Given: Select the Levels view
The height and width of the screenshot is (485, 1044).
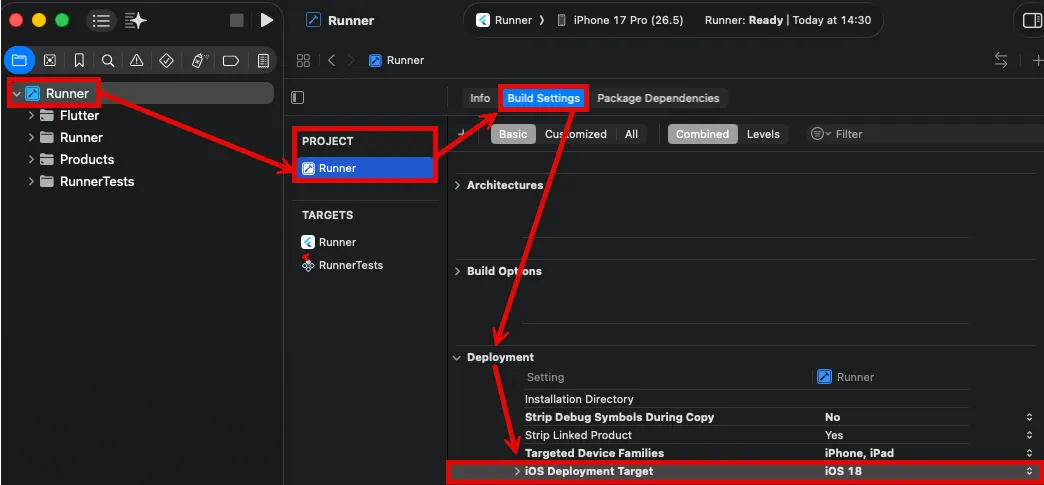Looking at the screenshot, I should 763,134.
